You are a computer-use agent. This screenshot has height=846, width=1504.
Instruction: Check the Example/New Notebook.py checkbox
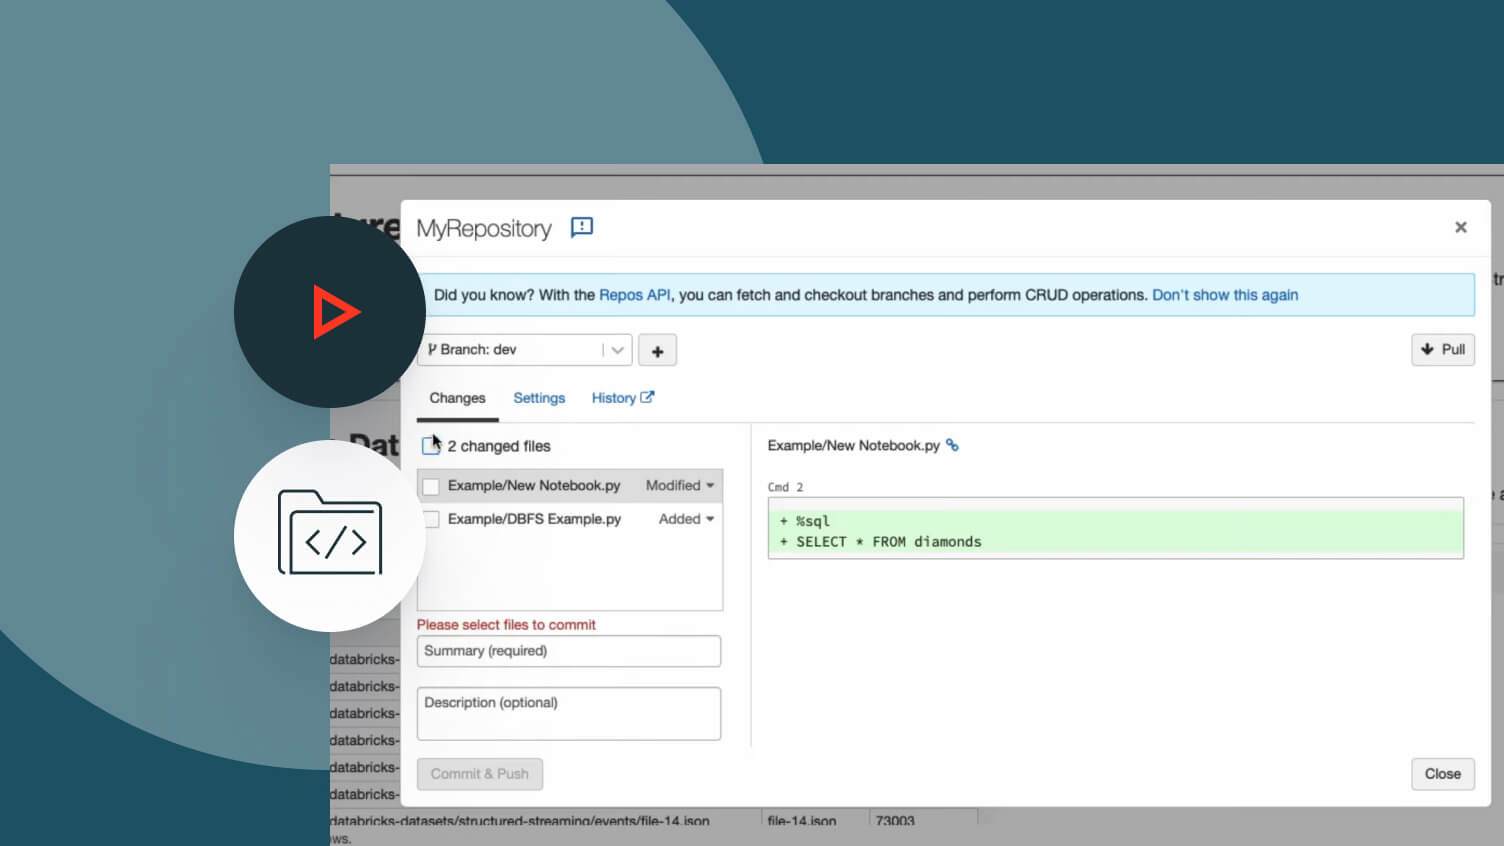(x=431, y=486)
